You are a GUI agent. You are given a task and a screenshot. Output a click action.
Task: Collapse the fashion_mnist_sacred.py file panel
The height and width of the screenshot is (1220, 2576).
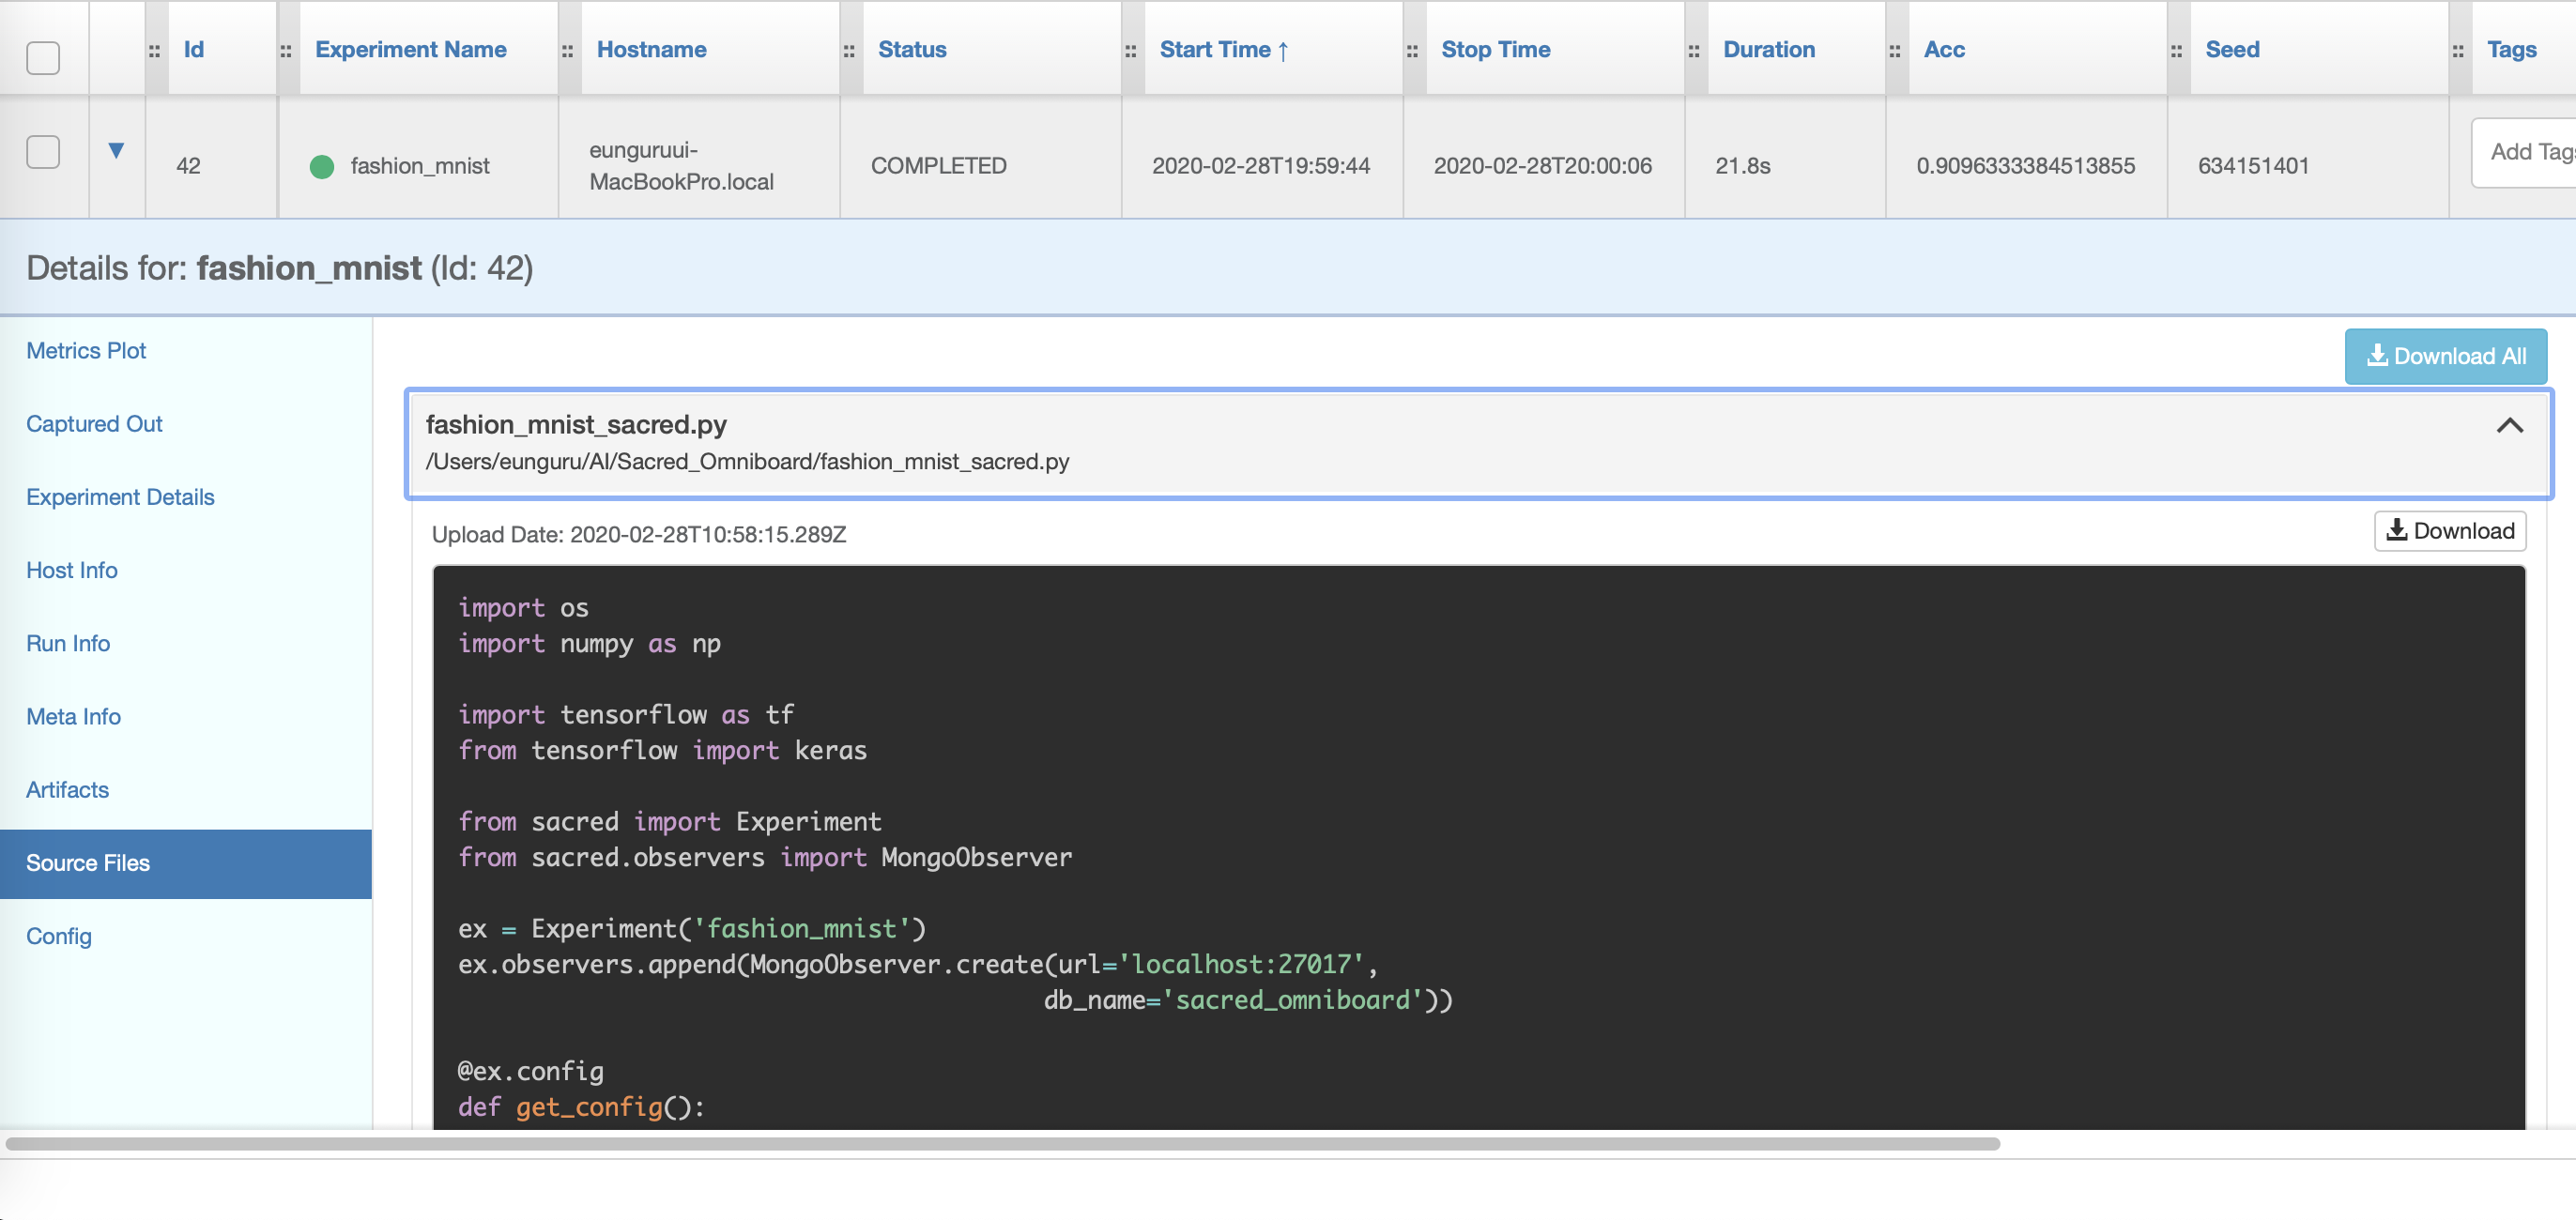pyautogui.click(x=2509, y=426)
